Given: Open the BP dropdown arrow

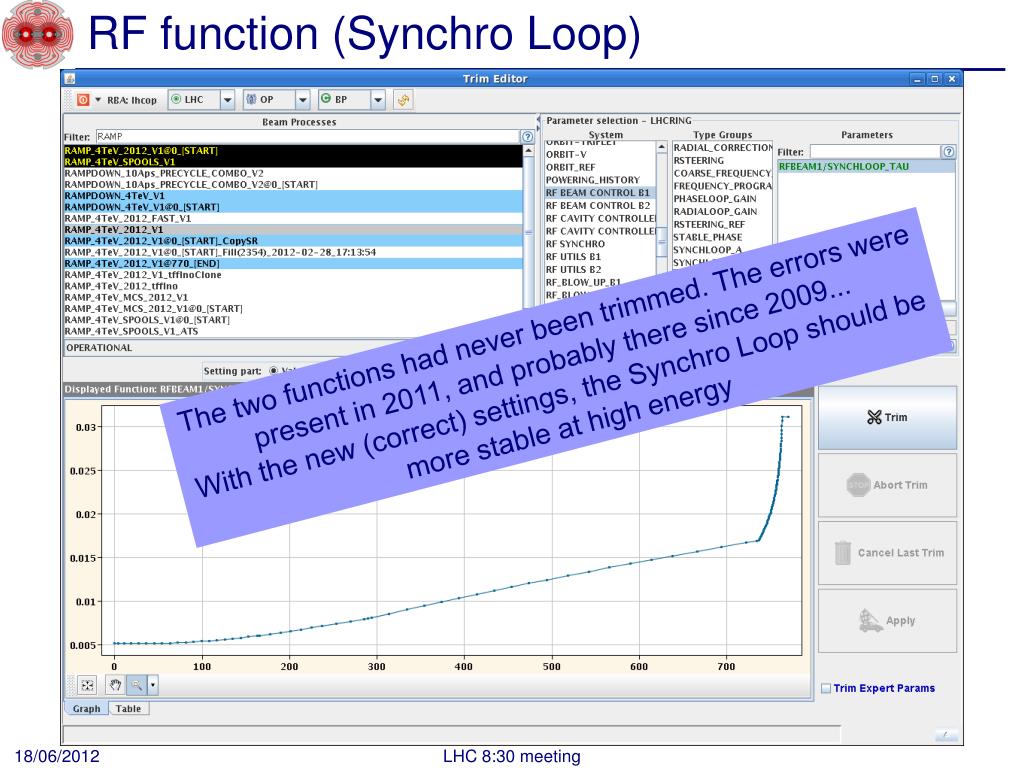Looking at the screenshot, I should (x=378, y=100).
